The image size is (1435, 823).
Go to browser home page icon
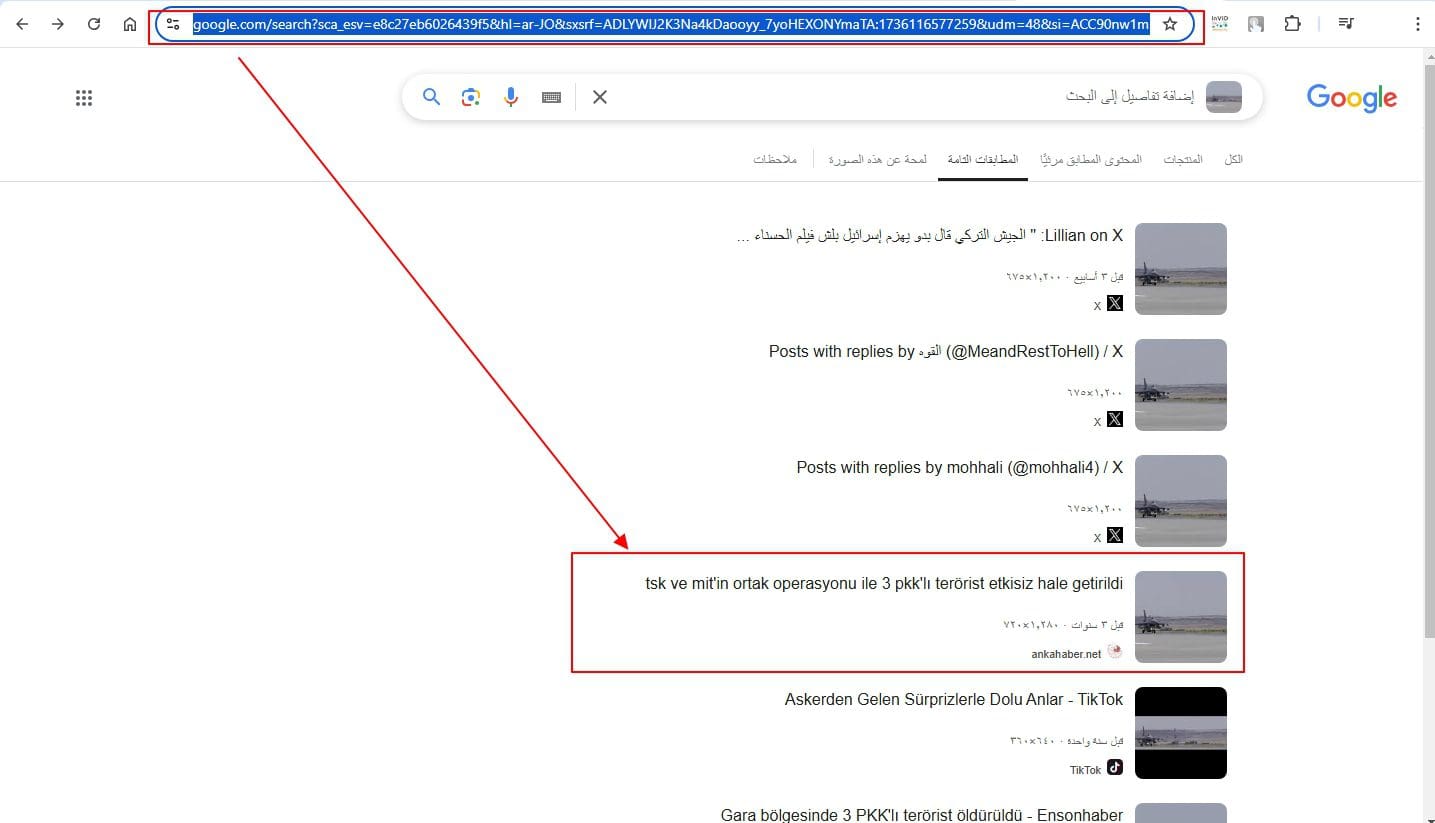(130, 24)
